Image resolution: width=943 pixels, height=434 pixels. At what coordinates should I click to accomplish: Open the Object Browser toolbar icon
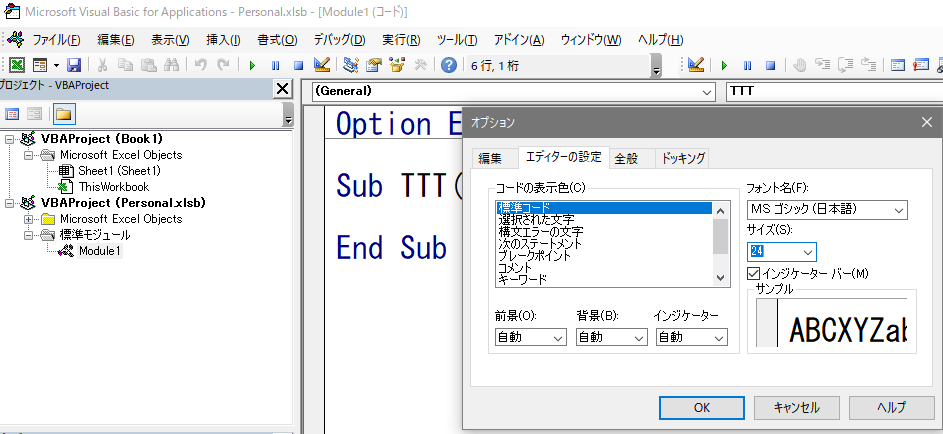click(397, 65)
